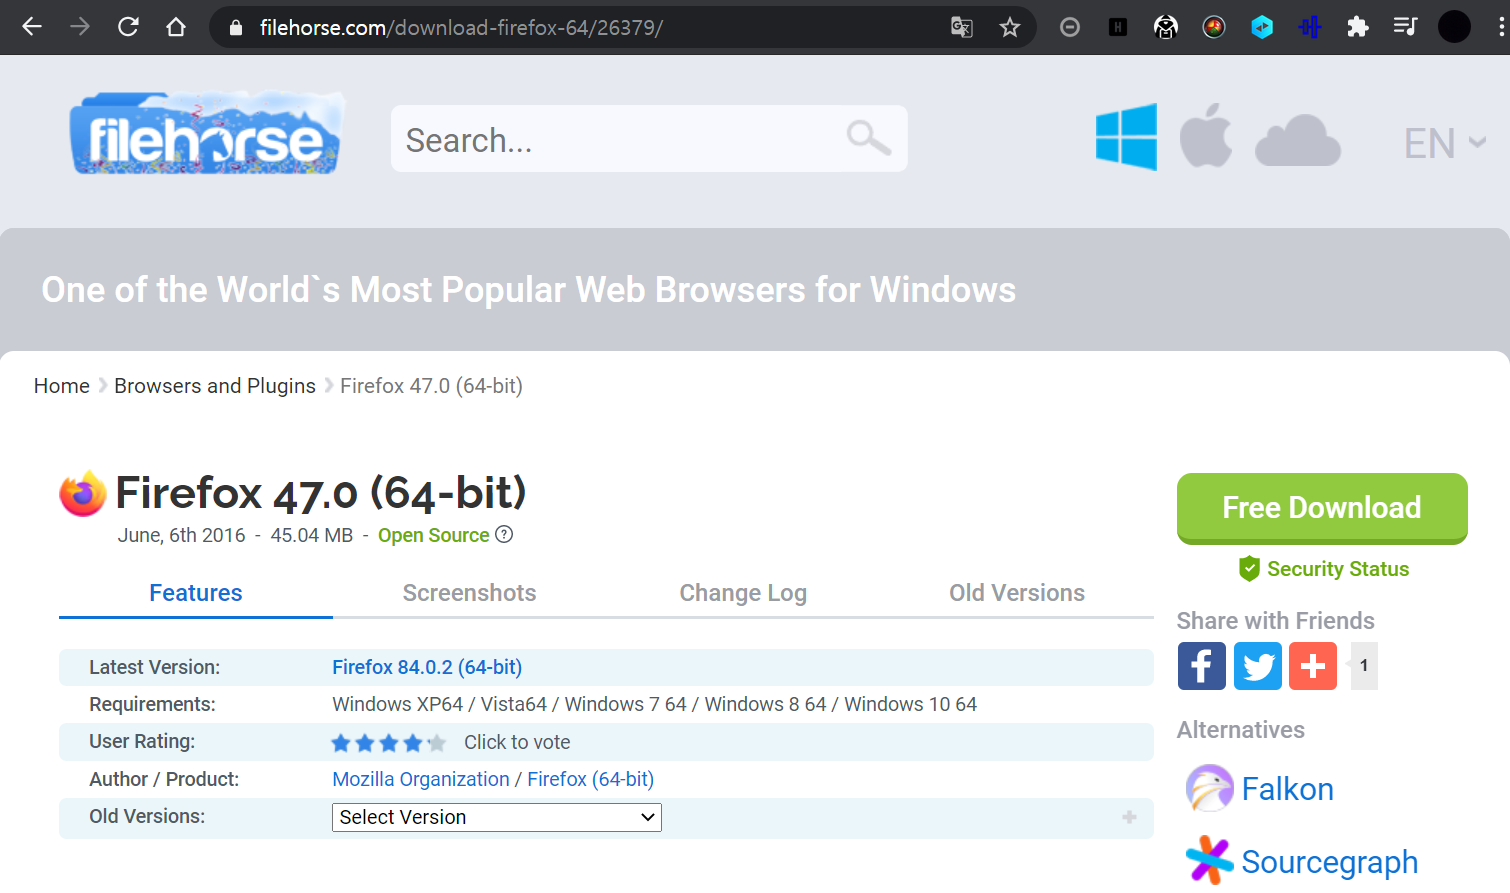Image resolution: width=1510 pixels, height=893 pixels.
Task: Open the Extensions puzzle piece icon
Action: click(1357, 27)
